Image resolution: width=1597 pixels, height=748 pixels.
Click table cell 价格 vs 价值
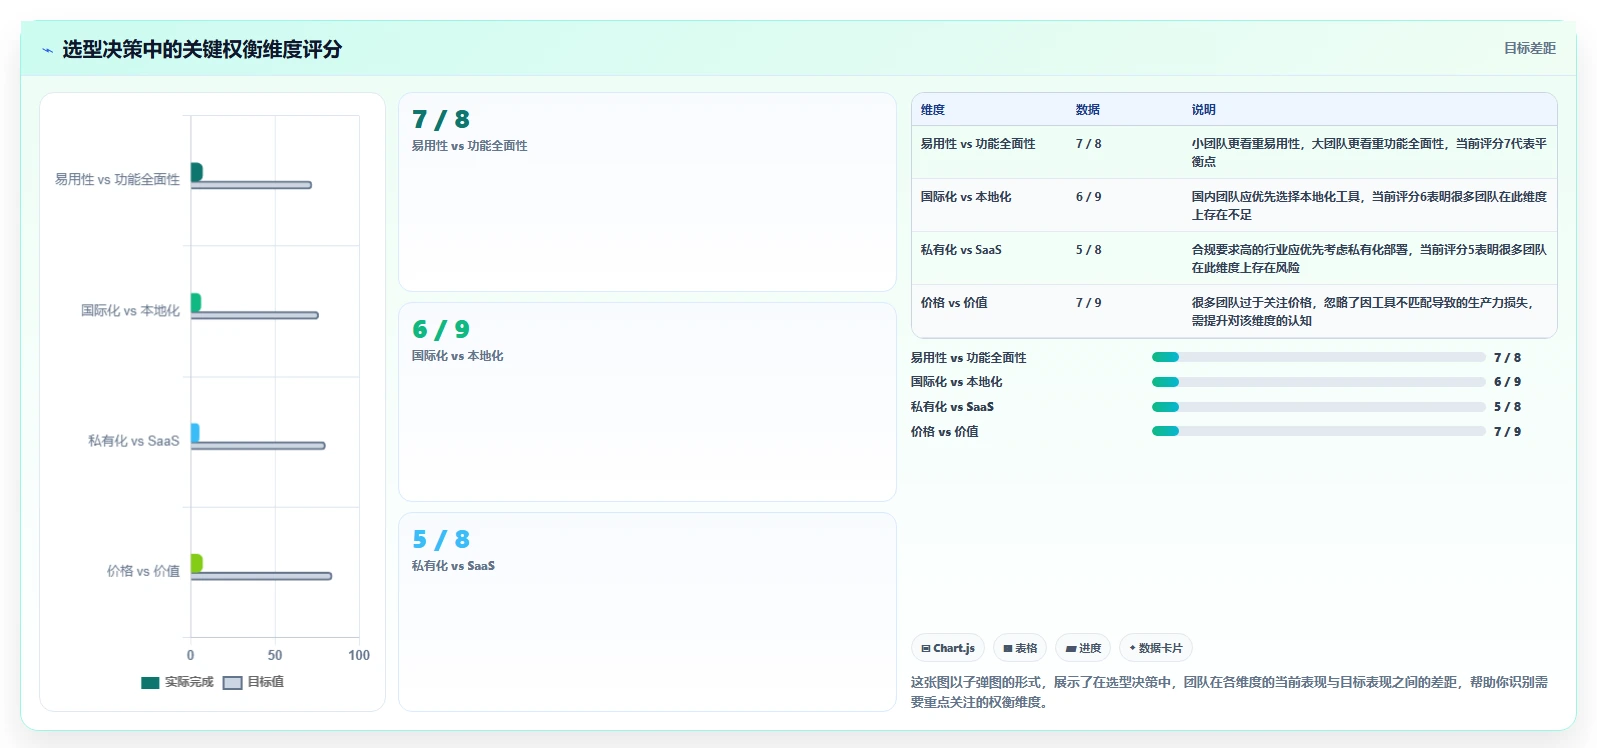(954, 303)
